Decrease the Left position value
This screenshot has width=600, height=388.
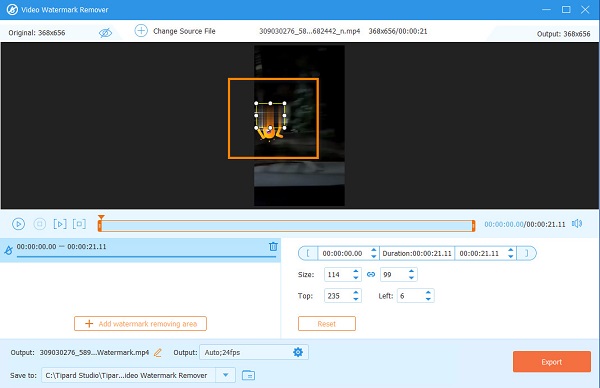(x=428, y=299)
